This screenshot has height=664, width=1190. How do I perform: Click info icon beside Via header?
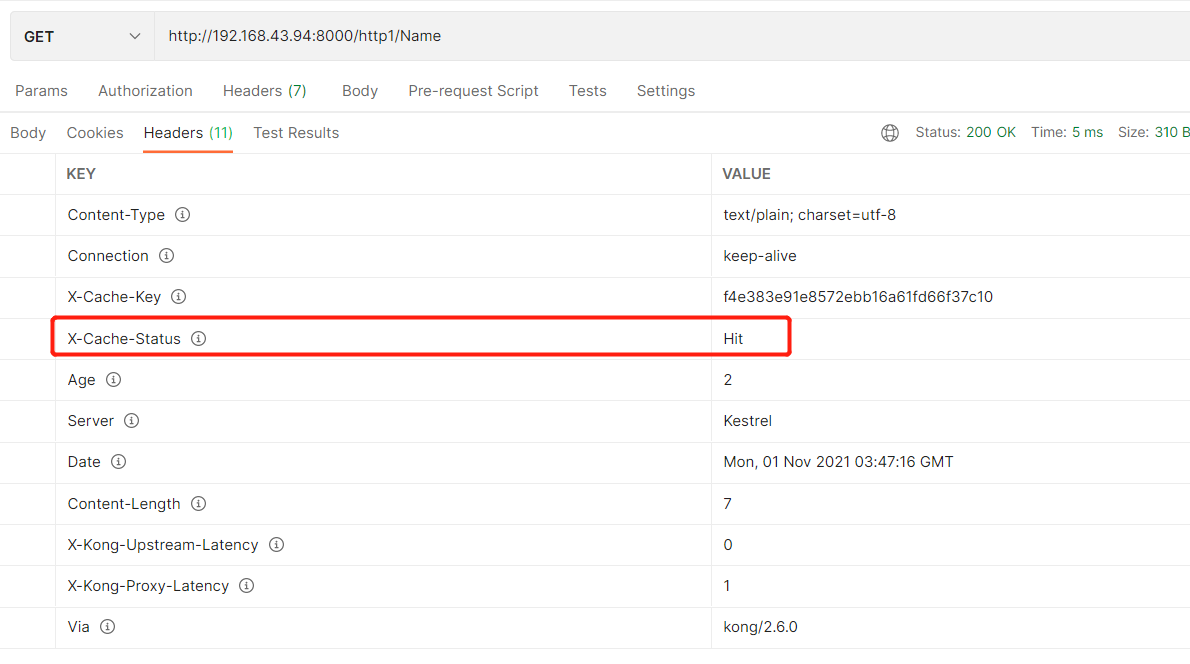pos(107,627)
